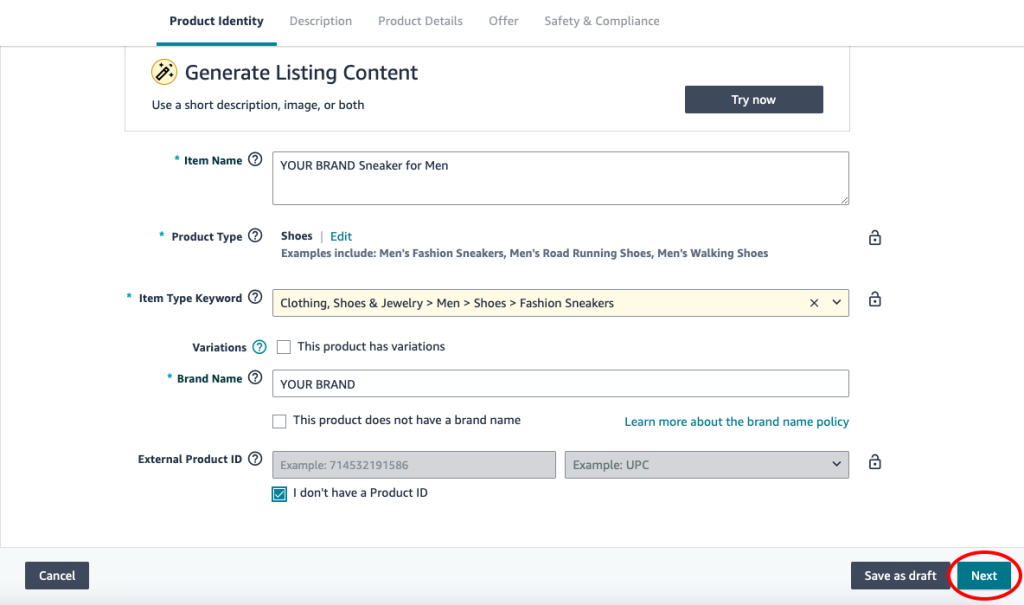Clear the Item Type Keyword selection with X
The image size is (1024, 605).
(814, 303)
